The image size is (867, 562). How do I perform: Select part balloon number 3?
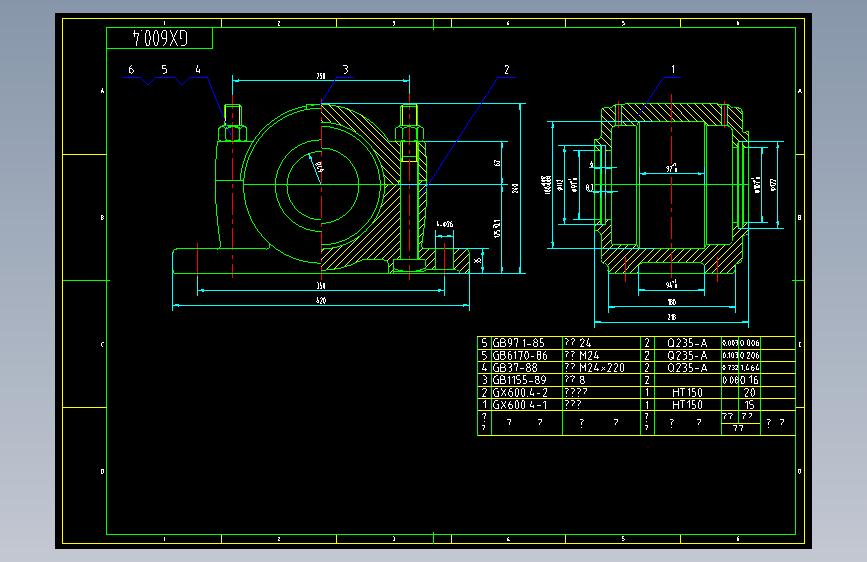tap(346, 70)
